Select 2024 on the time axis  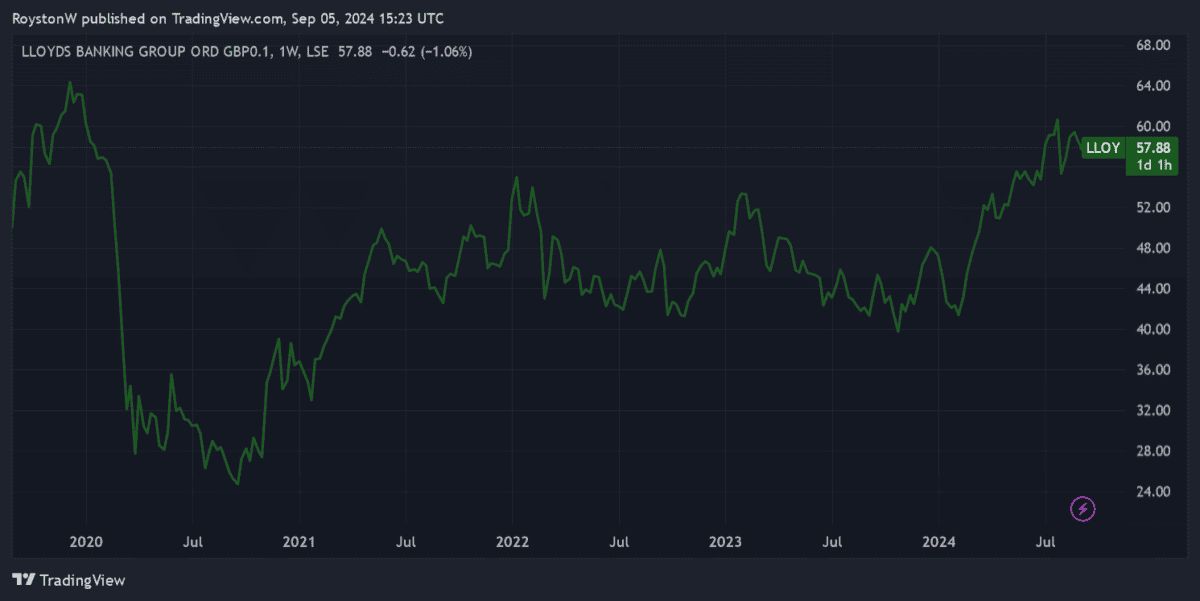pos(939,542)
